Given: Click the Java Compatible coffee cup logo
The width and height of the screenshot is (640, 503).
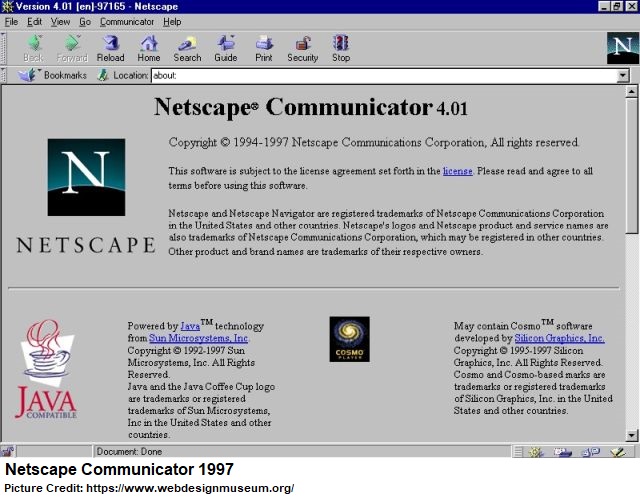Looking at the screenshot, I should click(x=46, y=368).
